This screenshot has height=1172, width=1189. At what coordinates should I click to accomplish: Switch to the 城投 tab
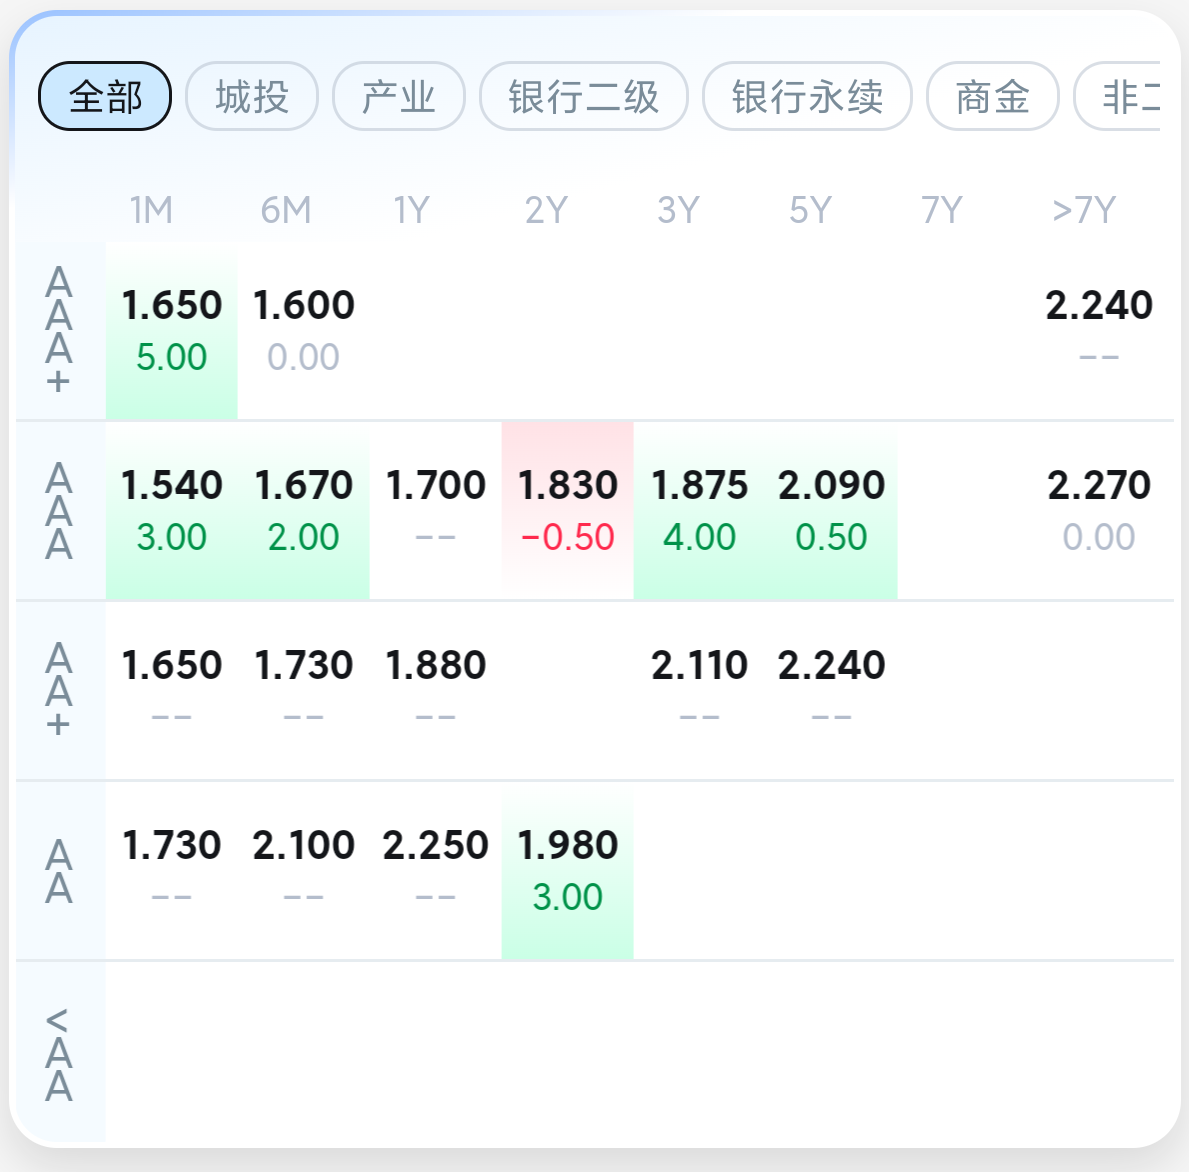pyautogui.click(x=252, y=97)
